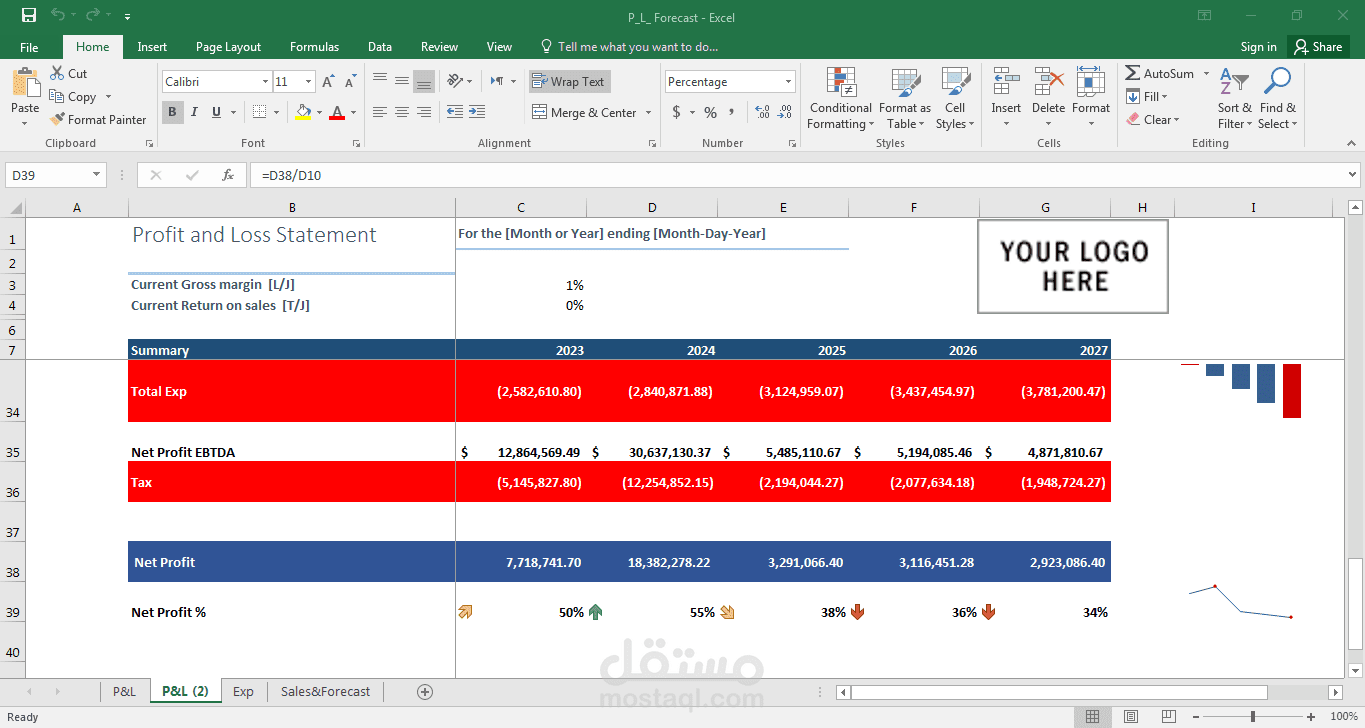
Task: Select column D header
Action: pyautogui.click(x=652, y=207)
